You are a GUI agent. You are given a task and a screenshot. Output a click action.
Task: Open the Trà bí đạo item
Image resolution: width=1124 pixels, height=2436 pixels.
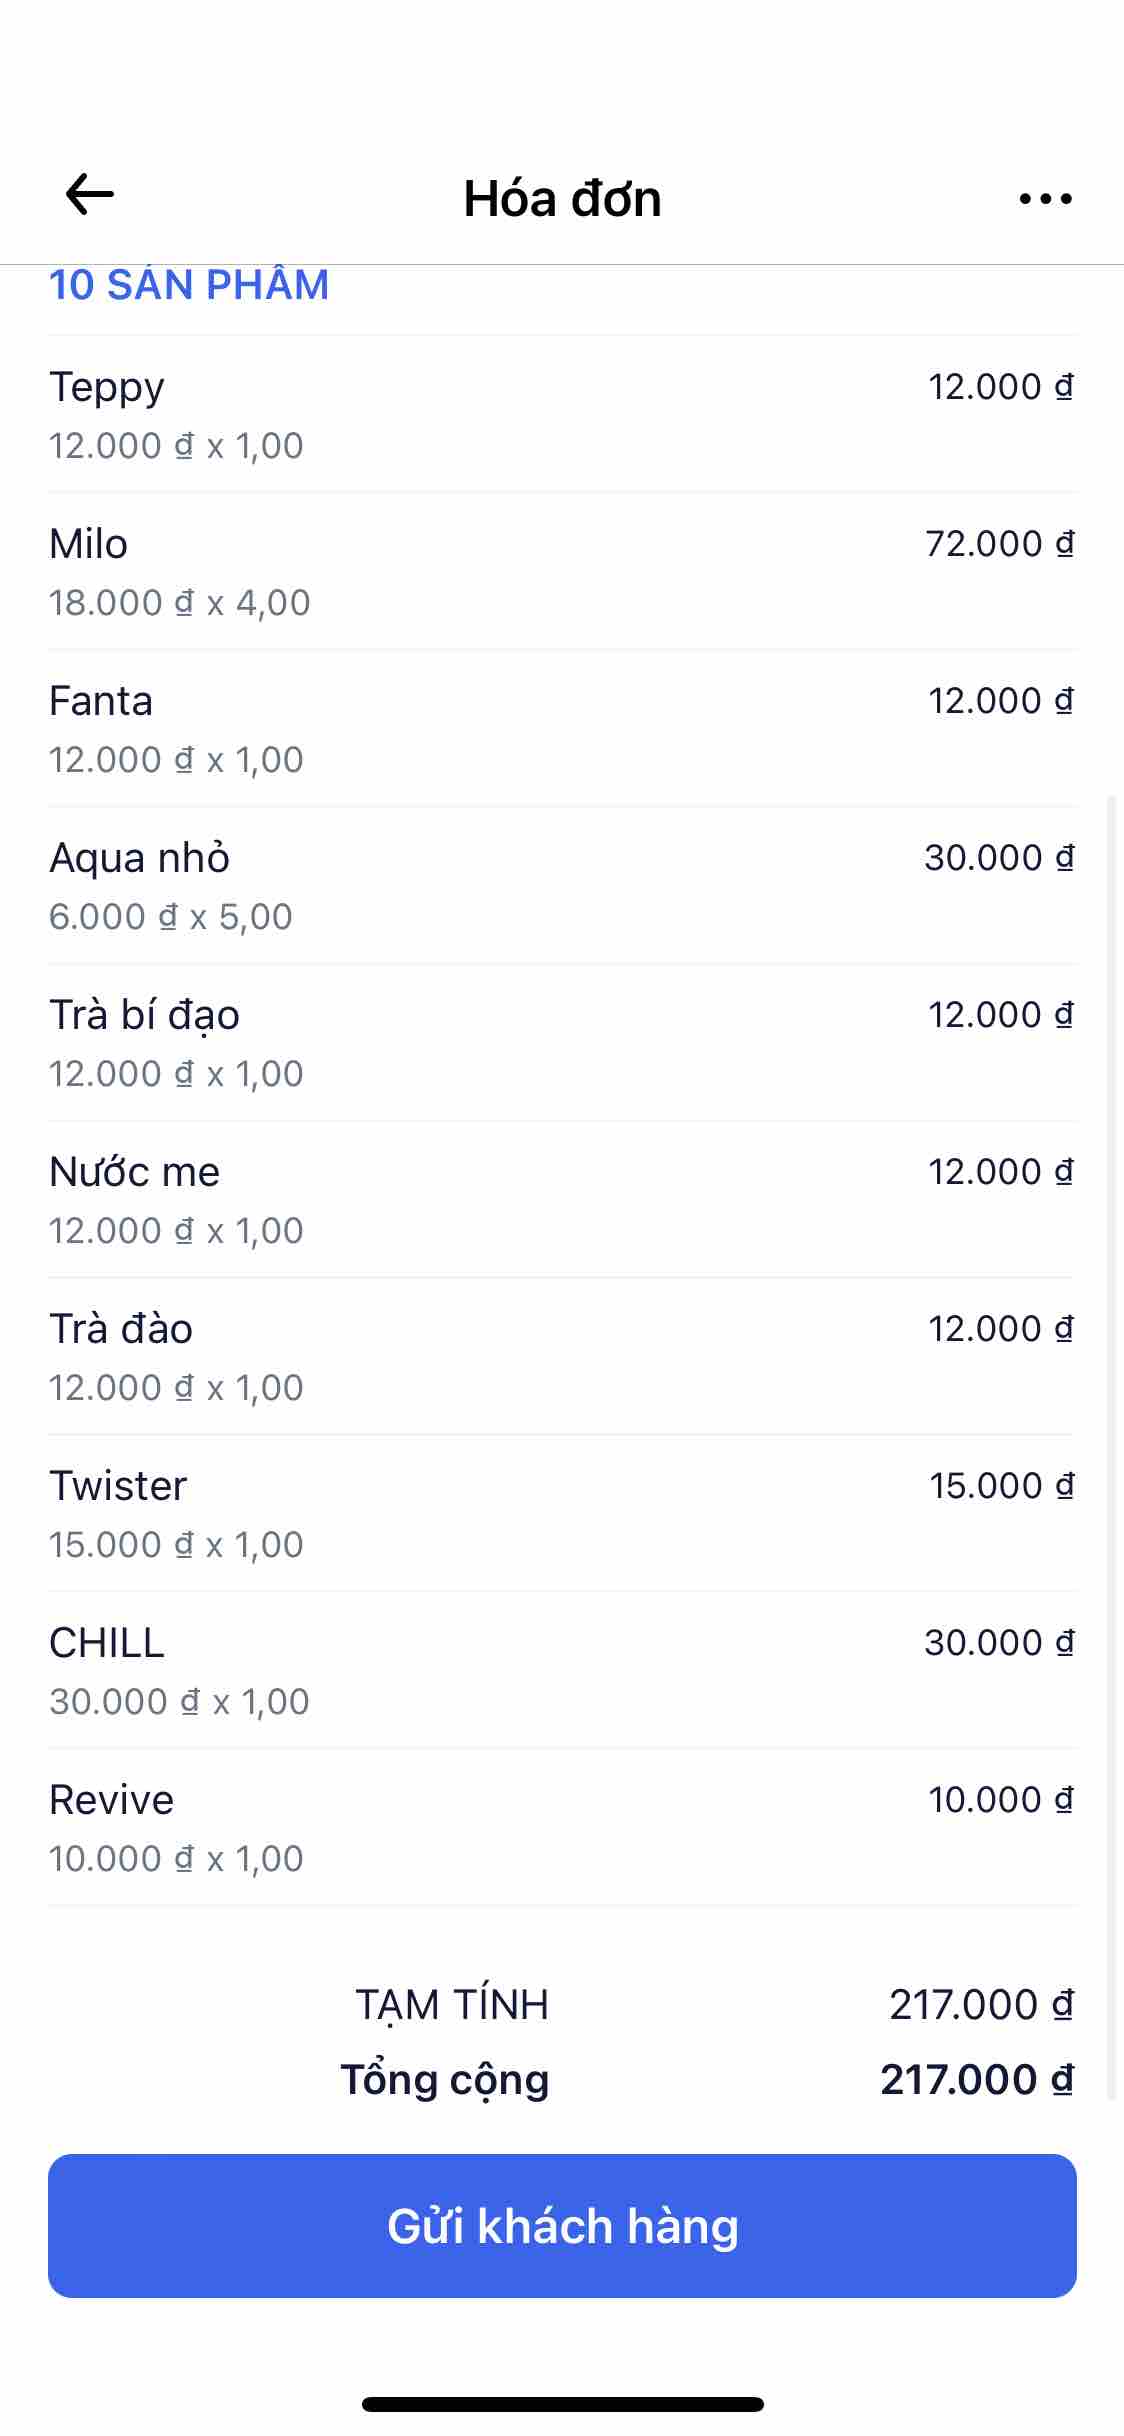coord(560,1042)
